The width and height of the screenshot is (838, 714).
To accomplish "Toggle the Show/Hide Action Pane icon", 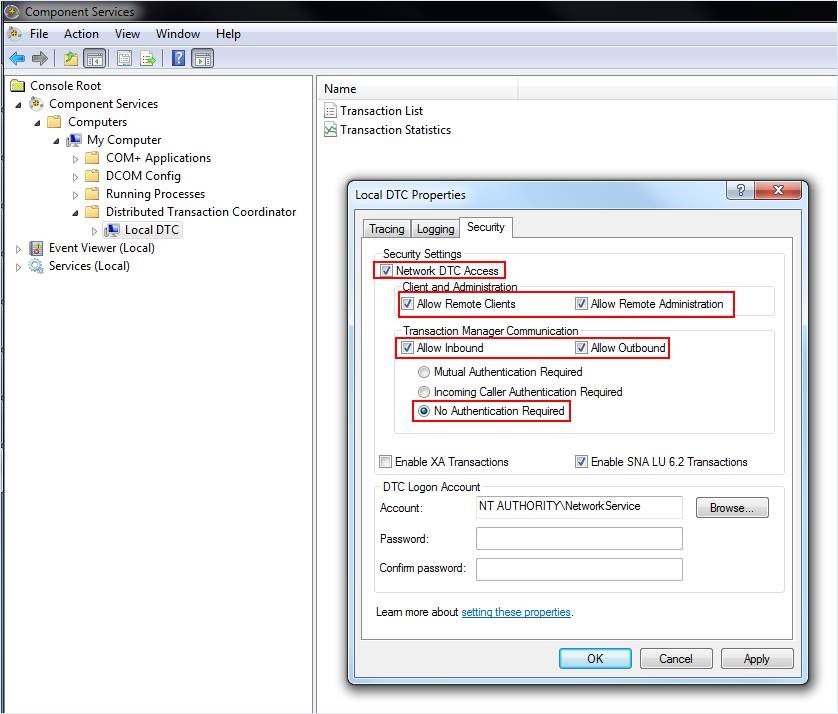I will pyautogui.click(x=203, y=58).
